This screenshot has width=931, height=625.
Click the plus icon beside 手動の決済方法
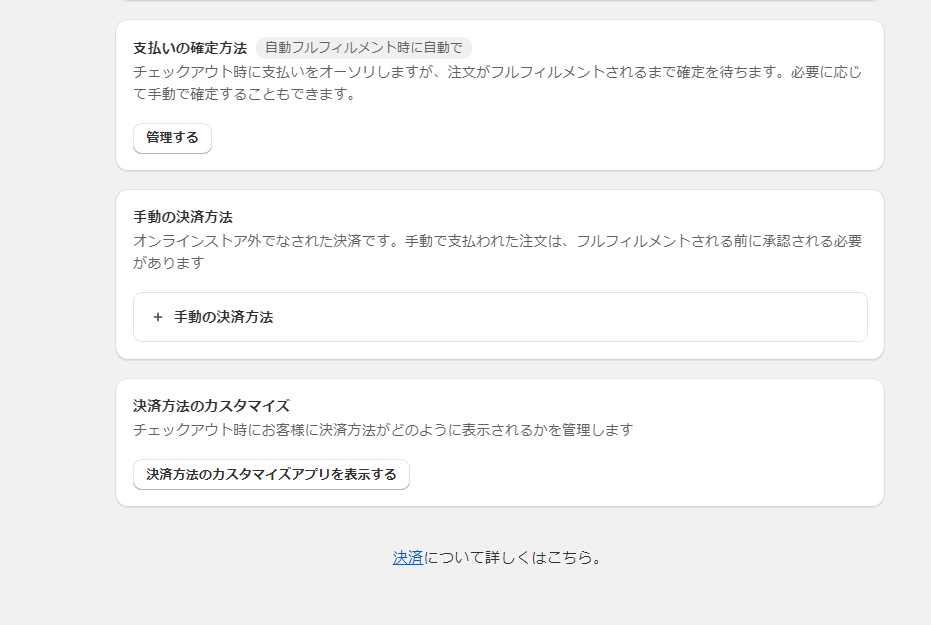point(156,317)
